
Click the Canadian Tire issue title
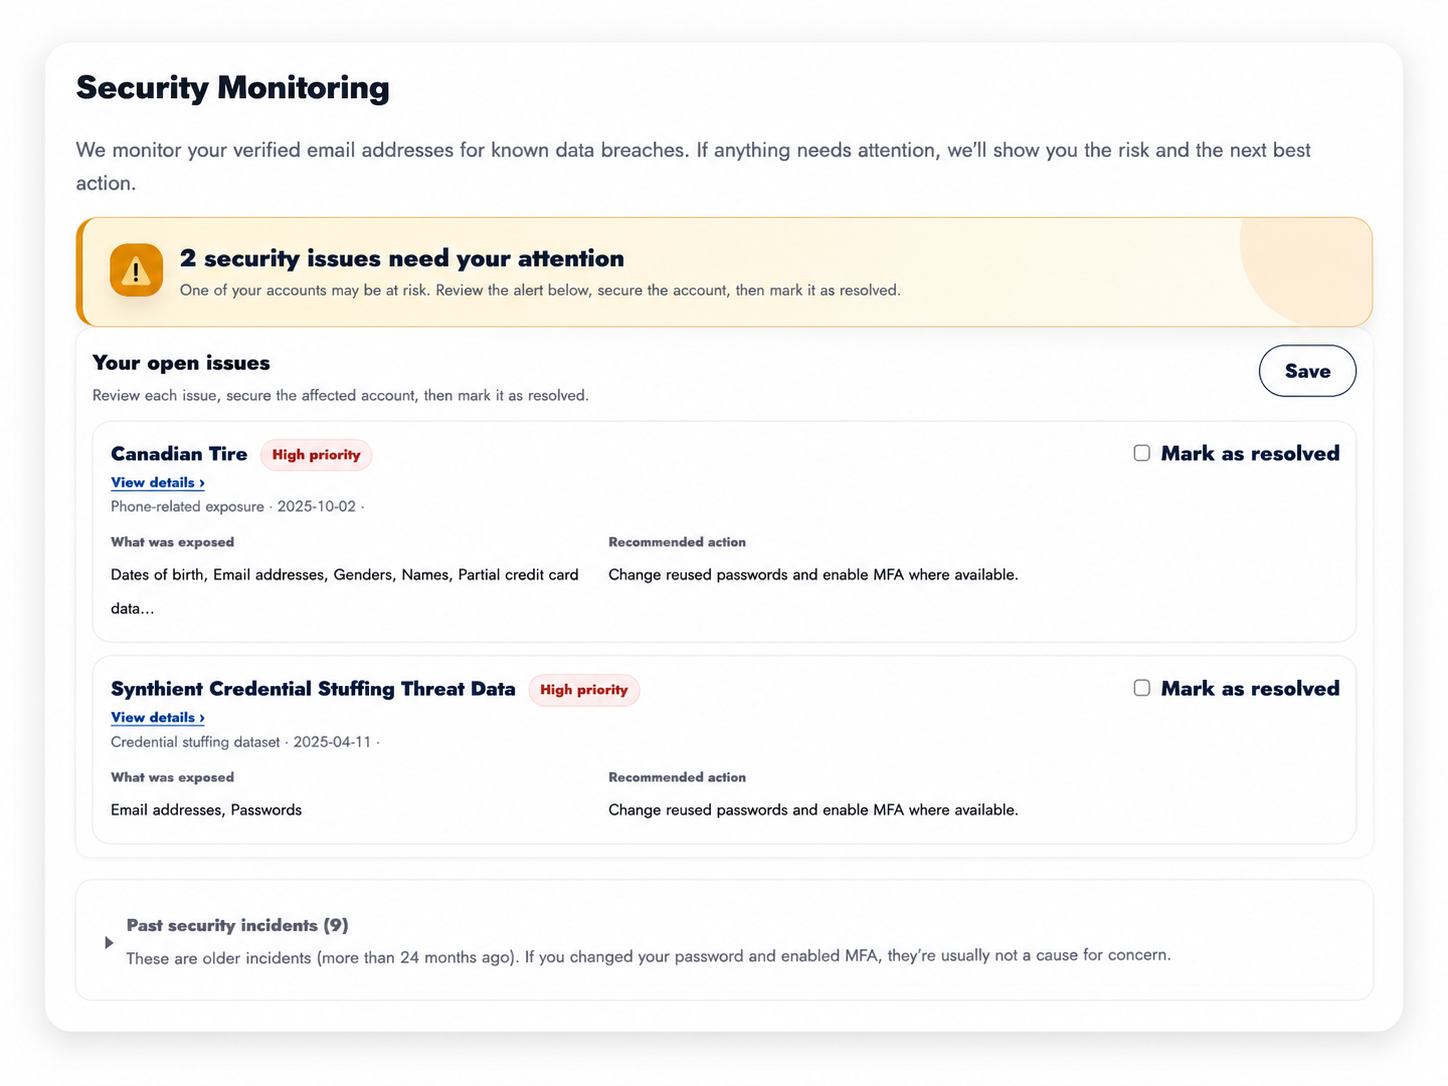(179, 454)
